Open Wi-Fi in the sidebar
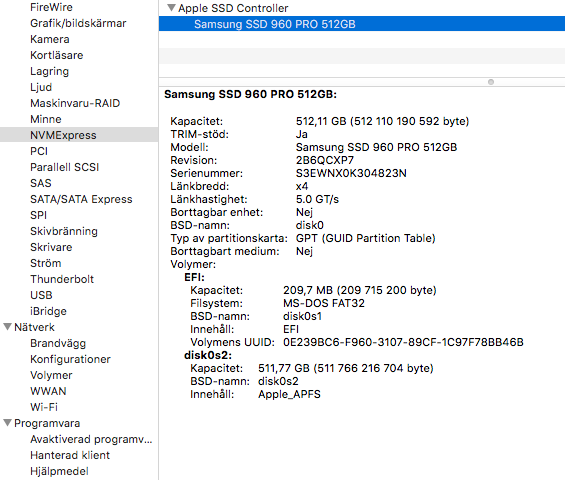The height and width of the screenshot is (480, 565). (44, 407)
